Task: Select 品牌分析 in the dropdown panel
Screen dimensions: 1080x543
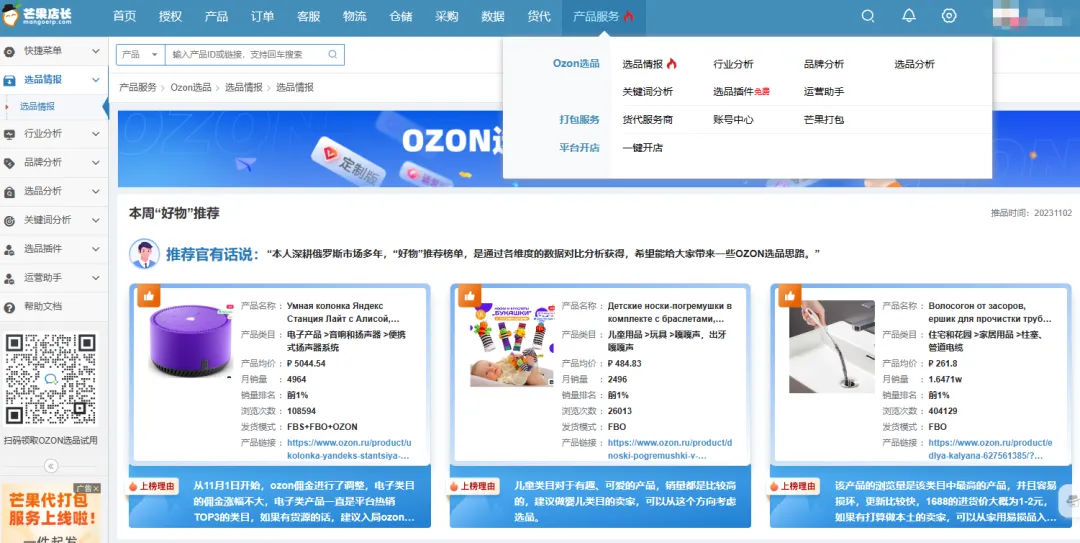Action: [x=824, y=64]
